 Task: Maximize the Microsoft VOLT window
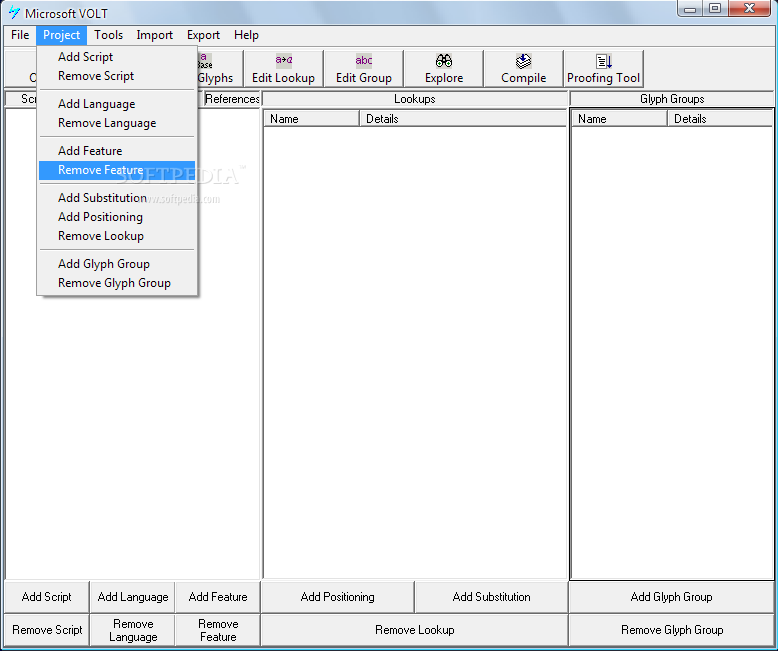click(715, 8)
